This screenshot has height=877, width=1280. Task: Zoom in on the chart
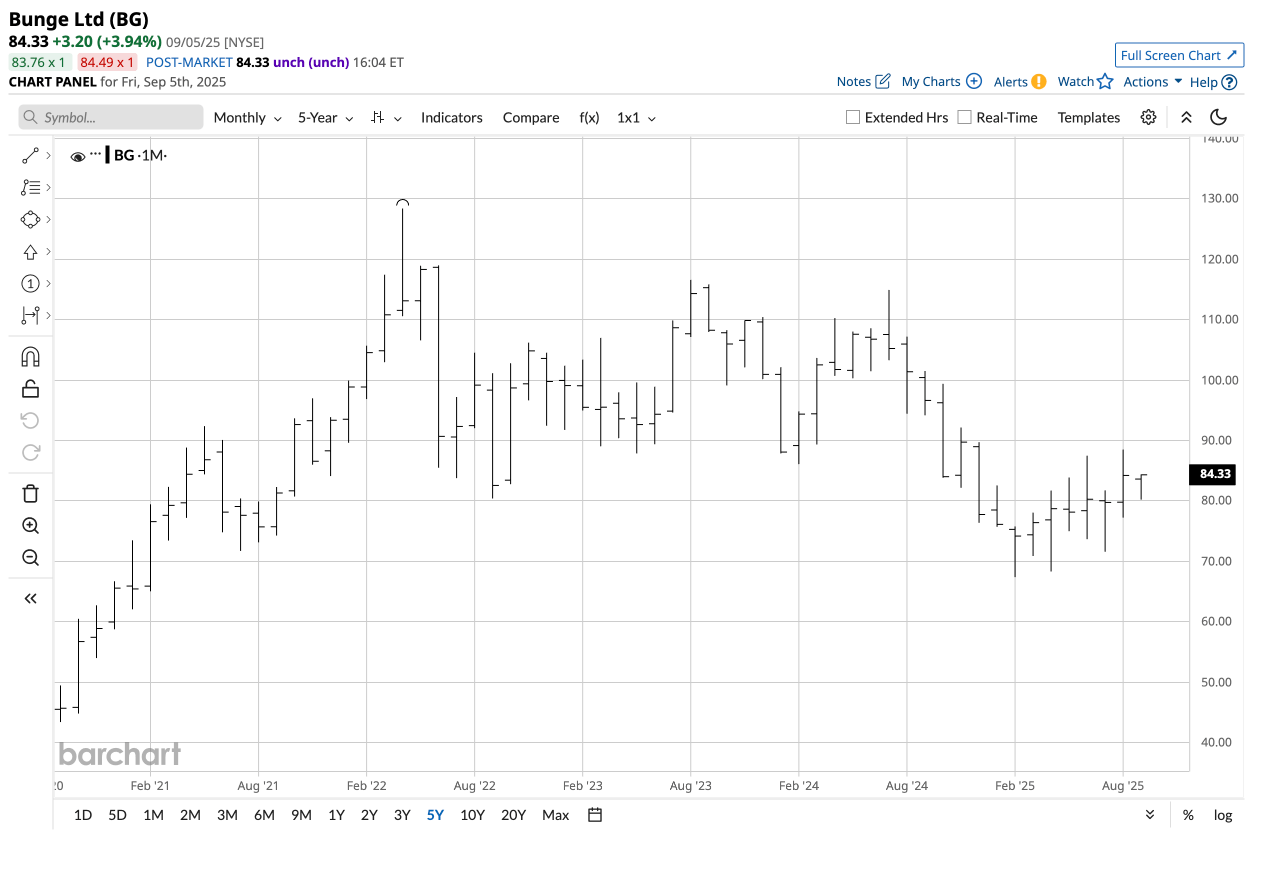pos(30,525)
